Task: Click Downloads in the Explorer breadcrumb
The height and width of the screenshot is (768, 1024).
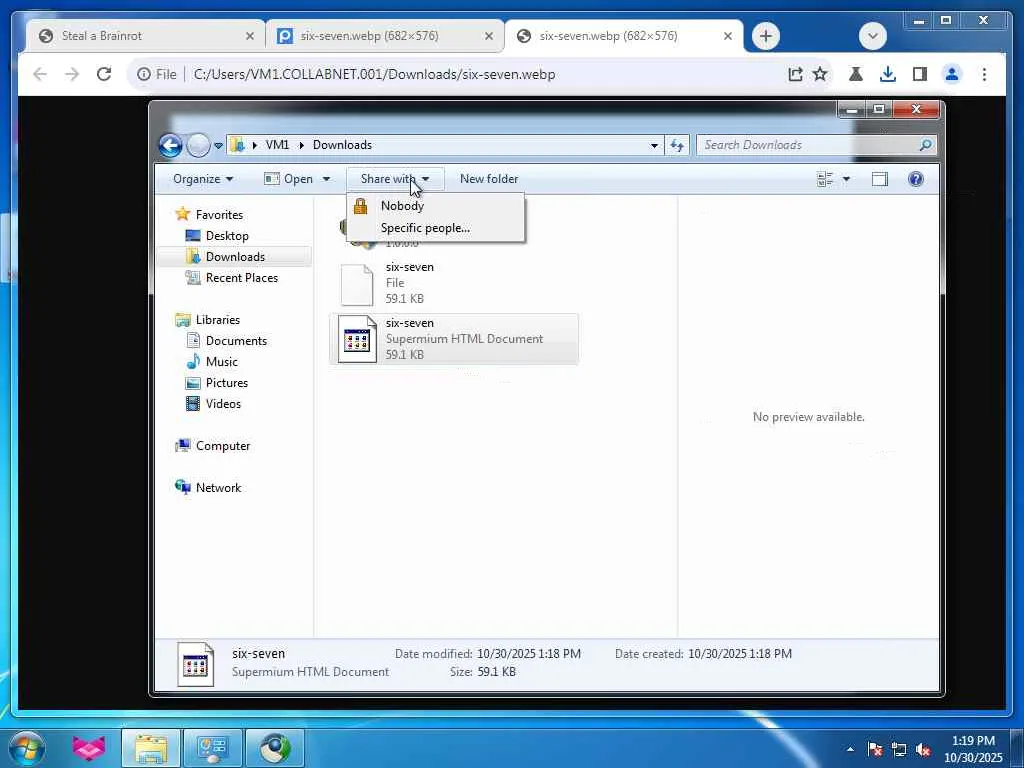Action: 342,145
